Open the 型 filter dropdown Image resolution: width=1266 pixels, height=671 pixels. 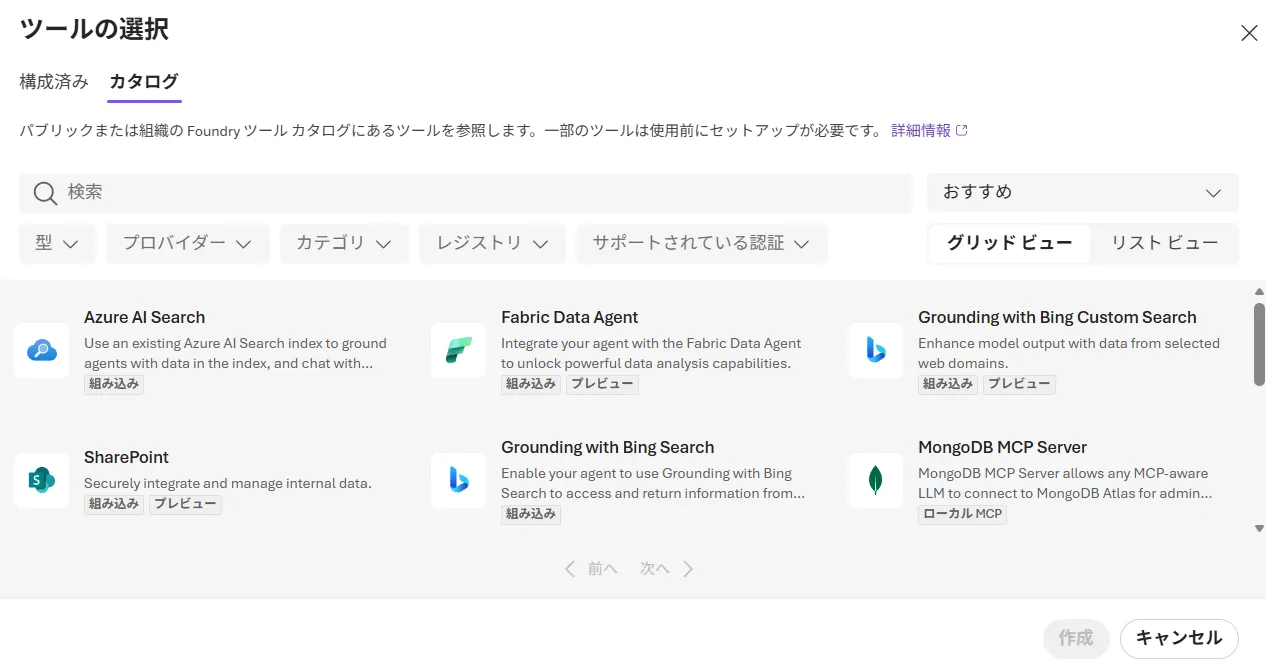click(57, 243)
